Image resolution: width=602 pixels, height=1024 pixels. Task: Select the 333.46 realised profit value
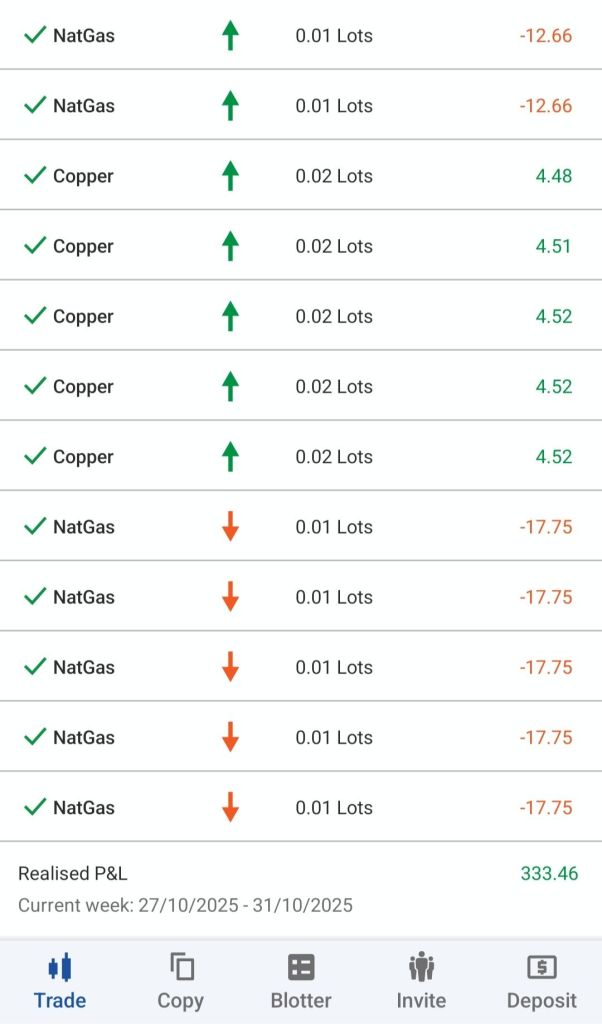549,874
